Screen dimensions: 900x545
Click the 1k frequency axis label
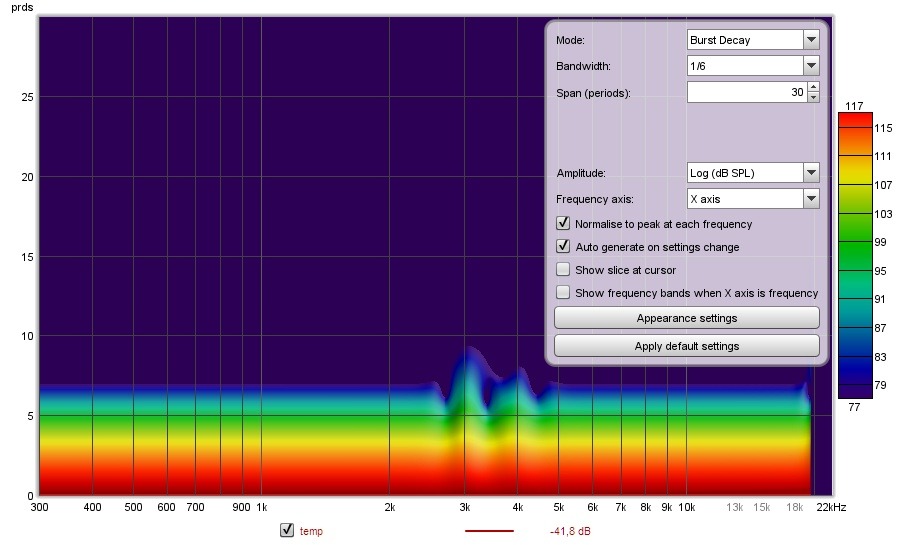262,507
